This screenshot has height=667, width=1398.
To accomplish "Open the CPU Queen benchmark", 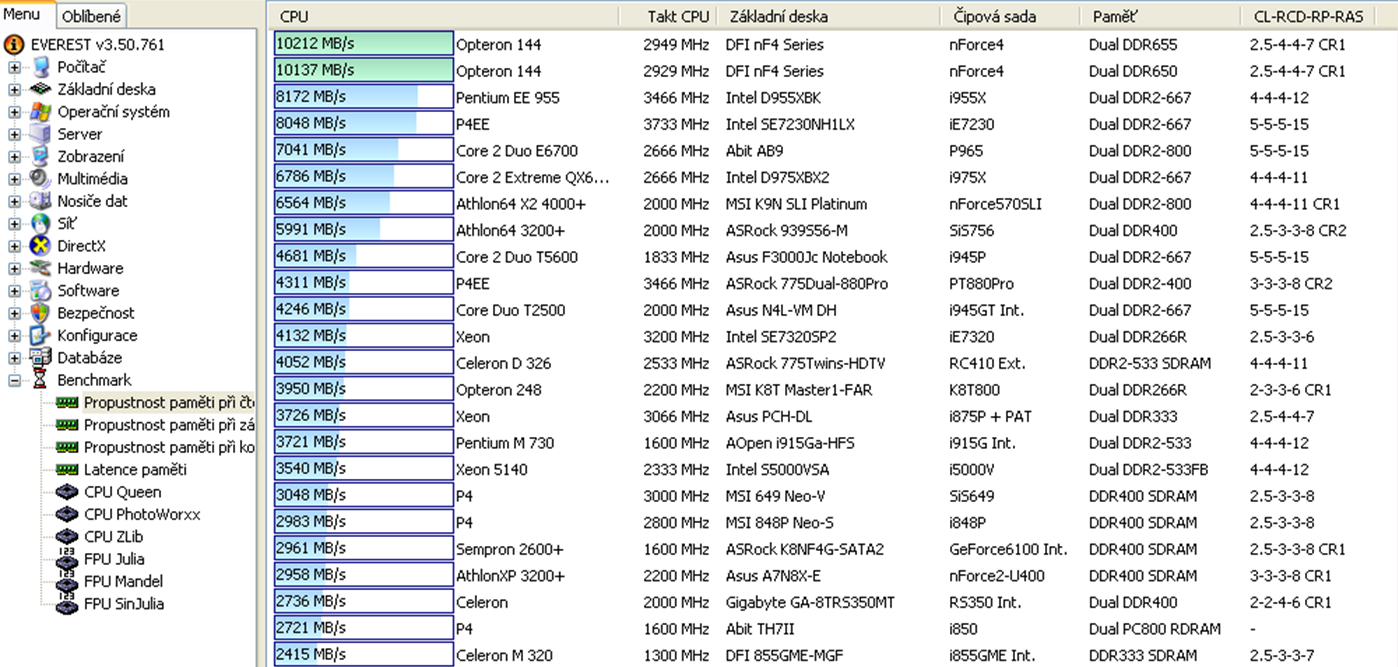I will pyautogui.click(x=122, y=492).
